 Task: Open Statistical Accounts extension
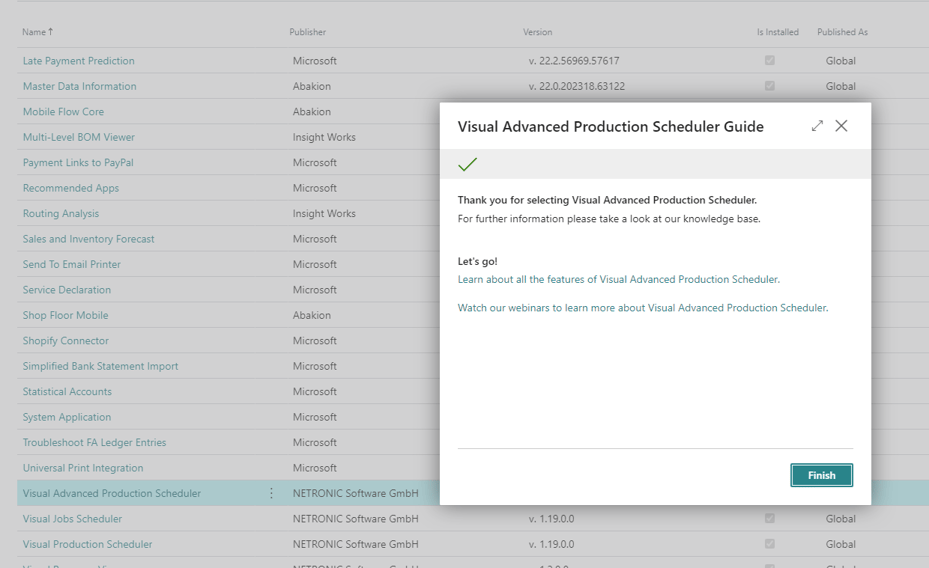[x=67, y=392]
